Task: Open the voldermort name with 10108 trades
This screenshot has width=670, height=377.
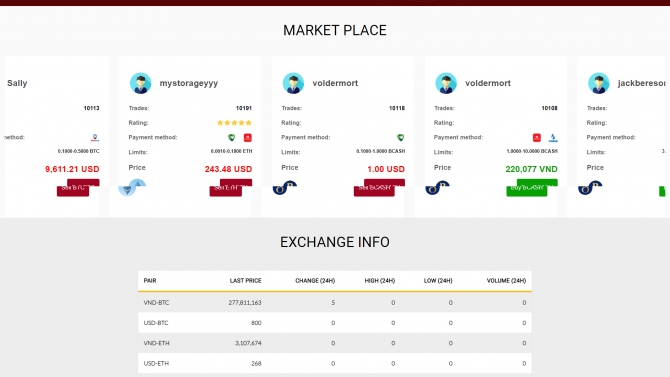Action: click(488, 83)
